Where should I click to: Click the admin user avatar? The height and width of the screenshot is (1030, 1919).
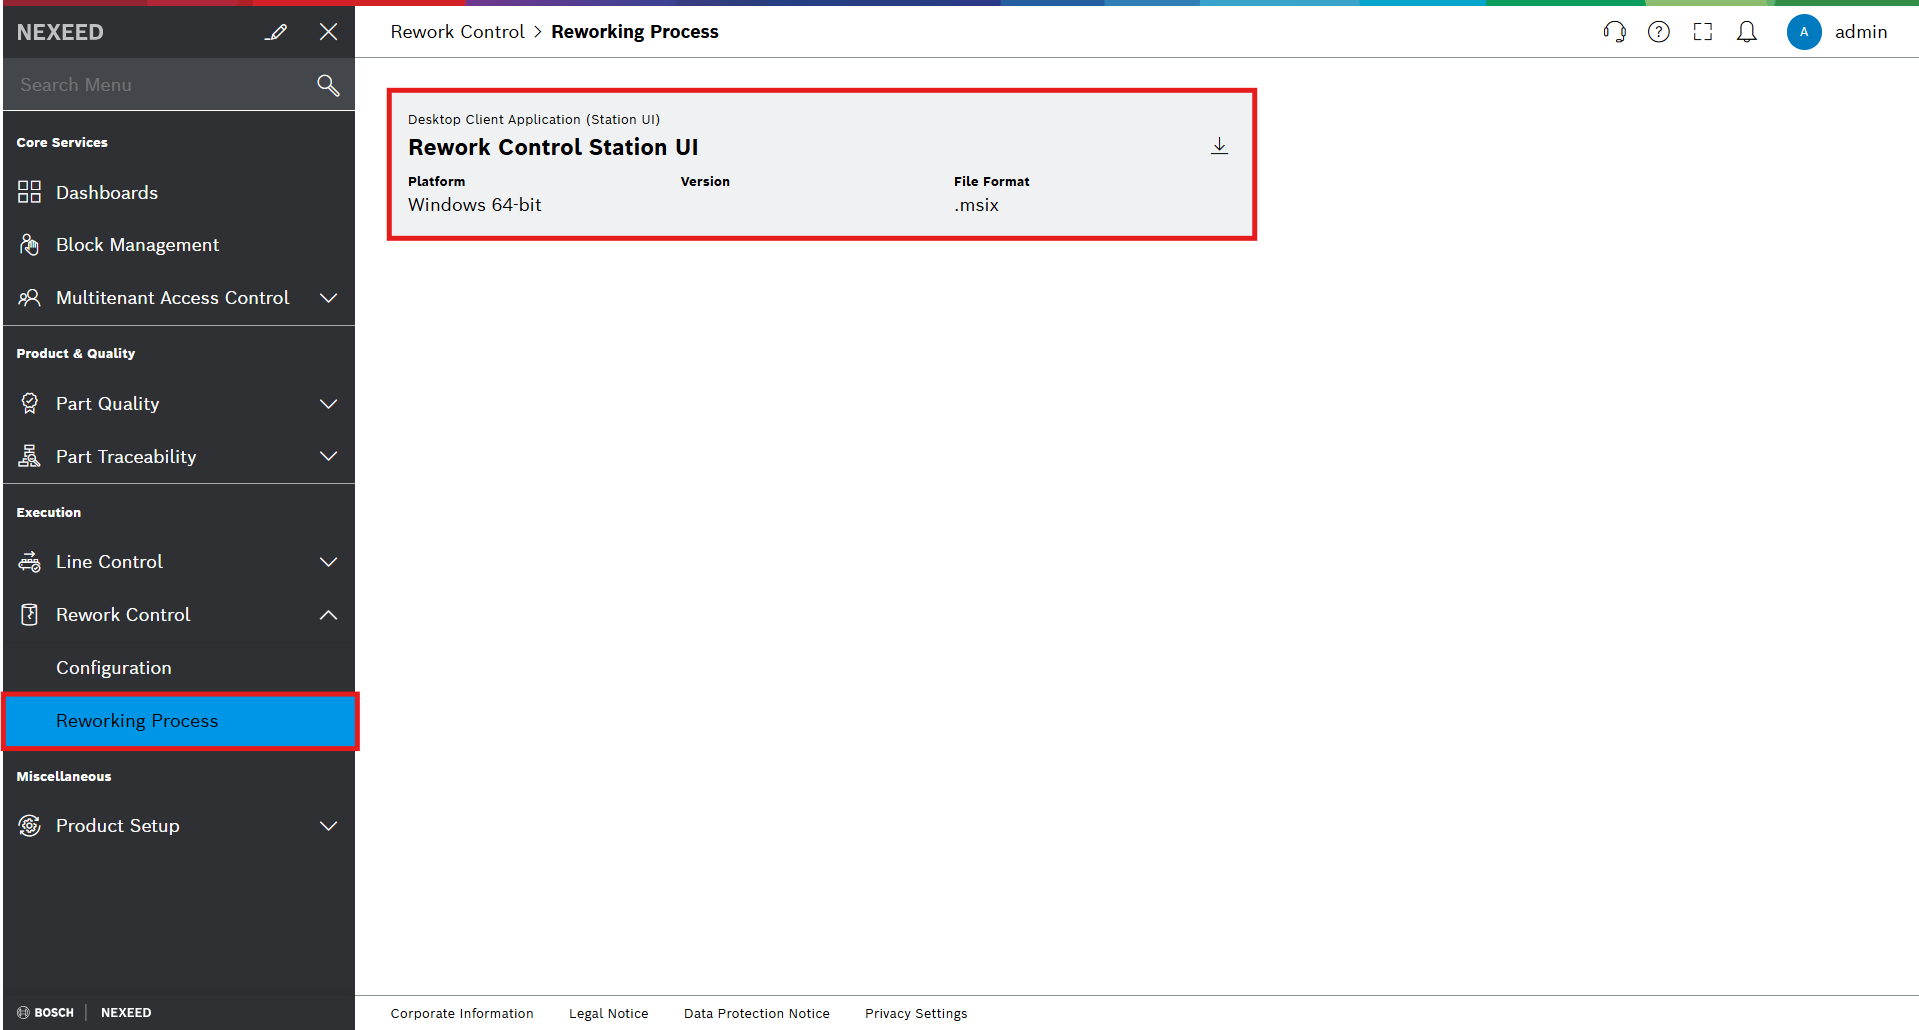(x=1803, y=32)
